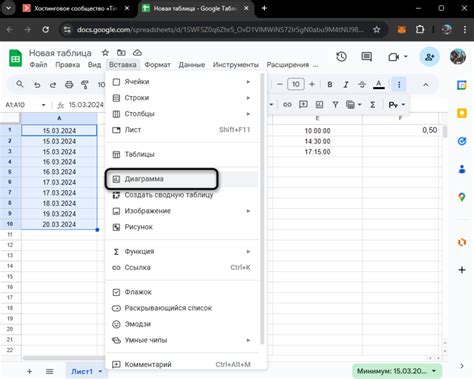
Task: Open the comments panel icon
Action: (367, 57)
